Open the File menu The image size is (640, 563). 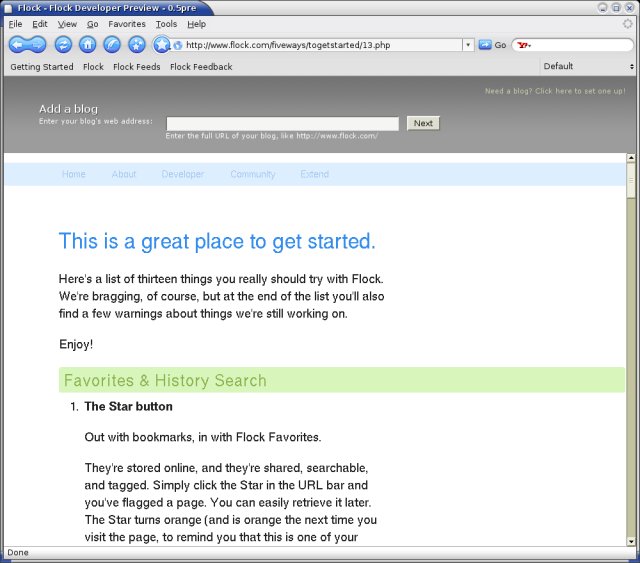coord(16,24)
